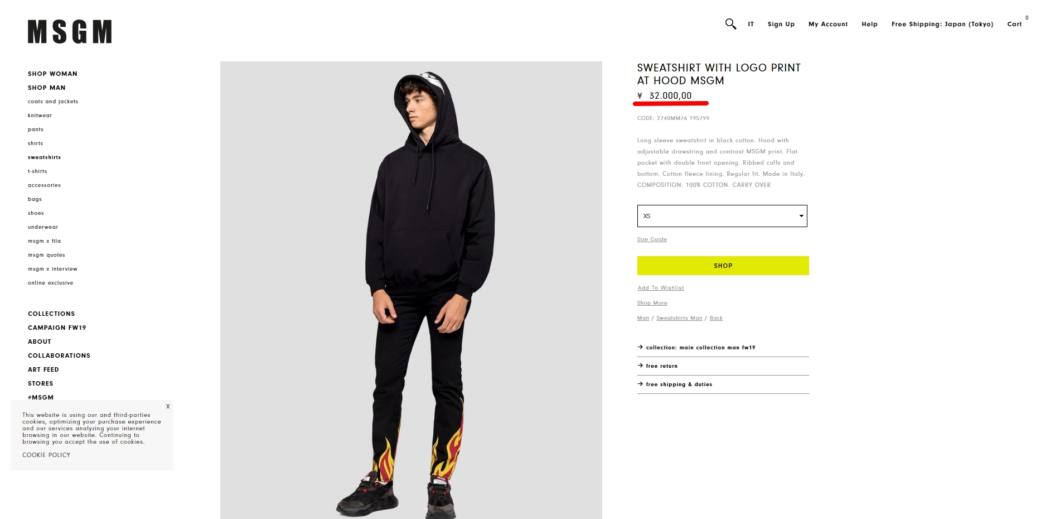Screen dimensions: 1060x519
Task: Open the Size Guide link
Action: tap(652, 239)
